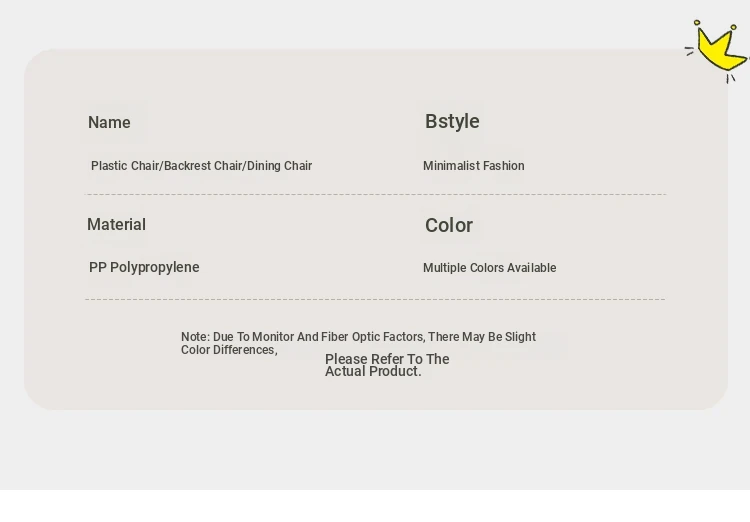Select the PP Polypropylene value
Viewport: 750px width, 522px height.
coord(144,268)
